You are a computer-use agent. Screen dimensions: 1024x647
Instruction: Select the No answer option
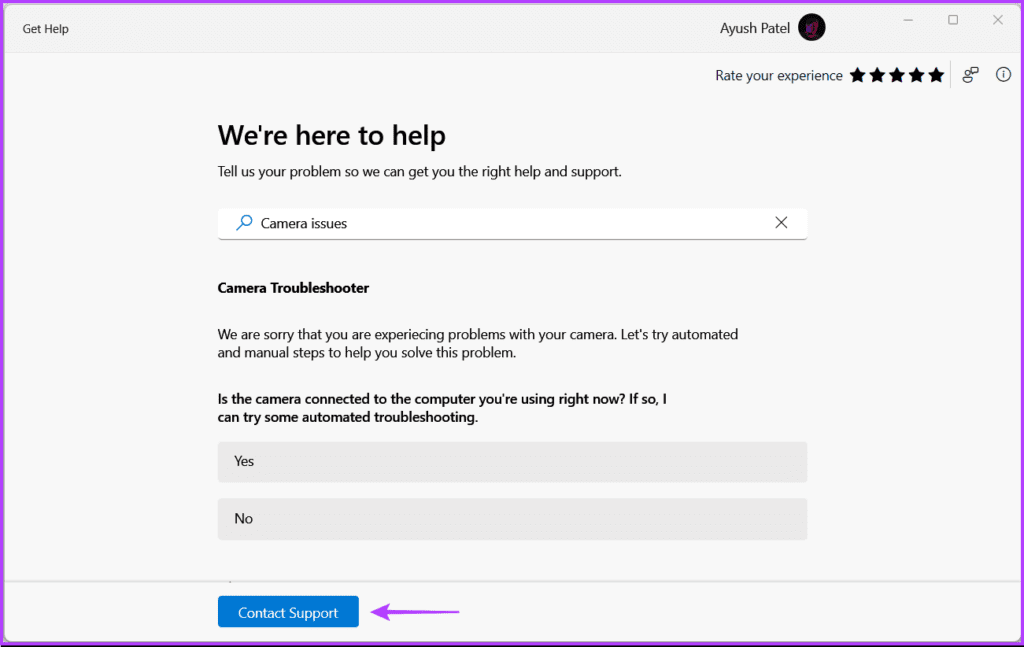coord(512,519)
